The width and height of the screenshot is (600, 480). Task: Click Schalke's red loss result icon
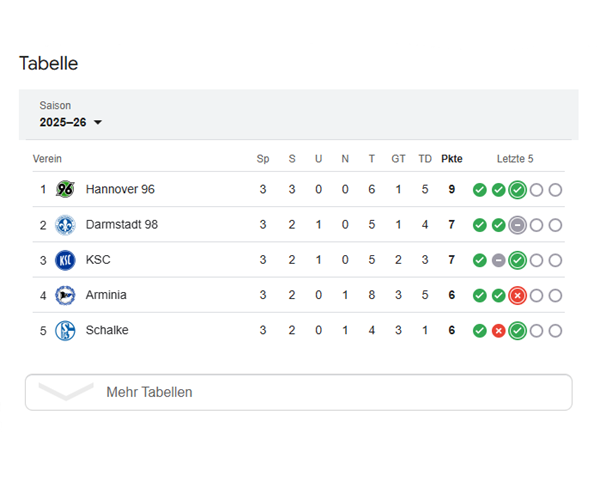(498, 331)
